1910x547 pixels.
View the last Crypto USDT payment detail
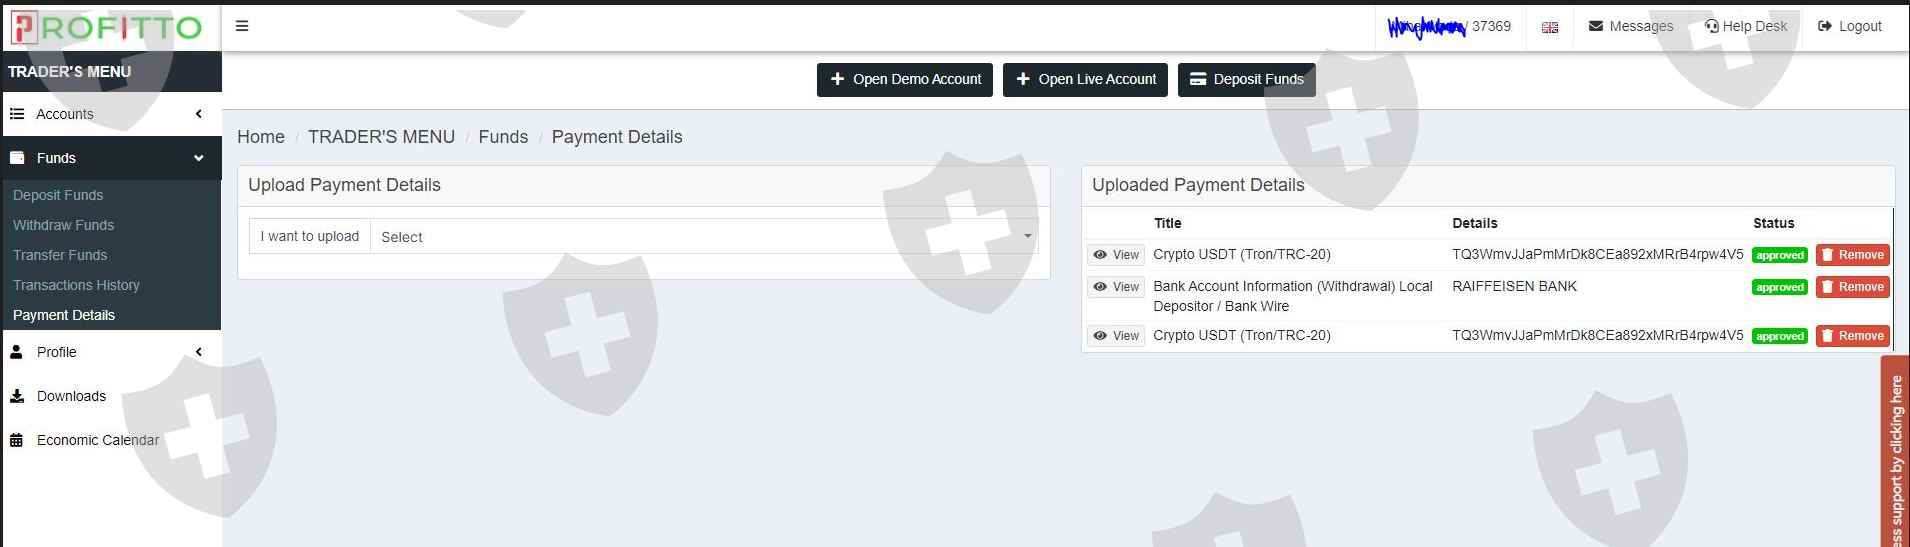pos(1115,336)
